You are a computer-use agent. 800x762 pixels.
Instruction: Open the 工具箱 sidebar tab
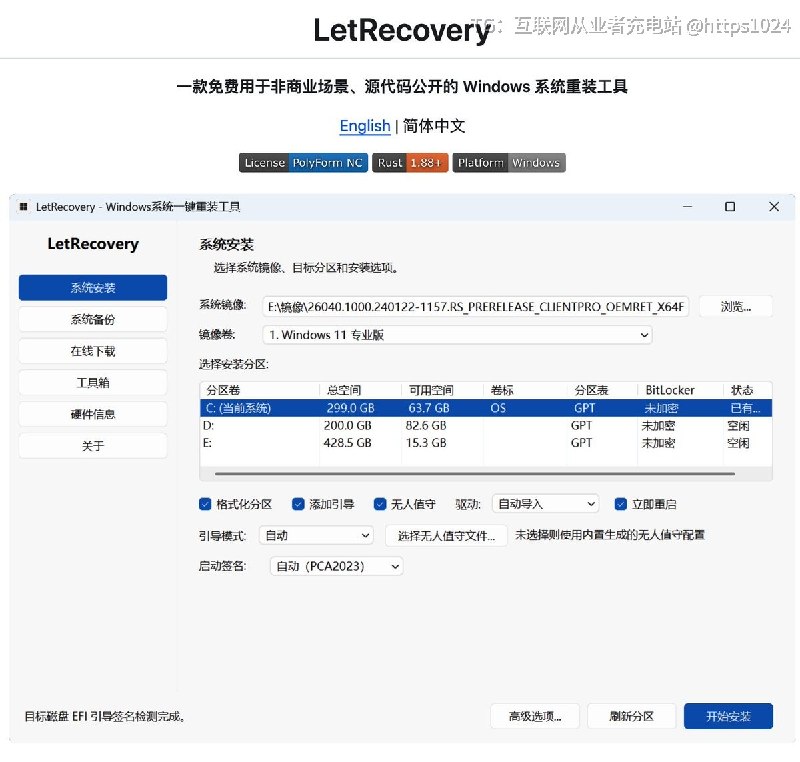[x=93, y=383]
